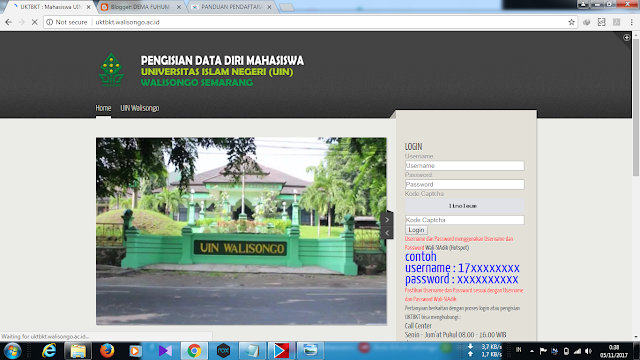The width and height of the screenshot is (640, 360).
Task: Open a new browser tab
Action: click(x=287, y=7)
